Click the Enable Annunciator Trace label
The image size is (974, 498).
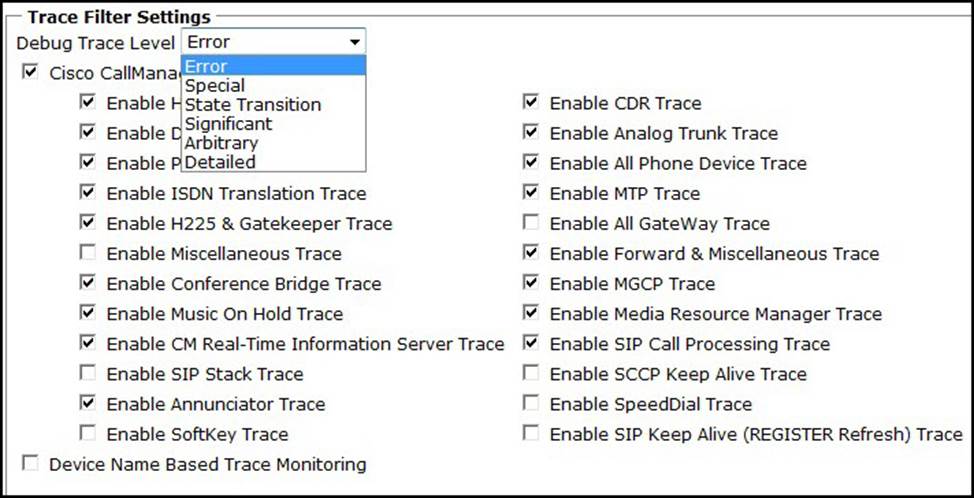215,404
